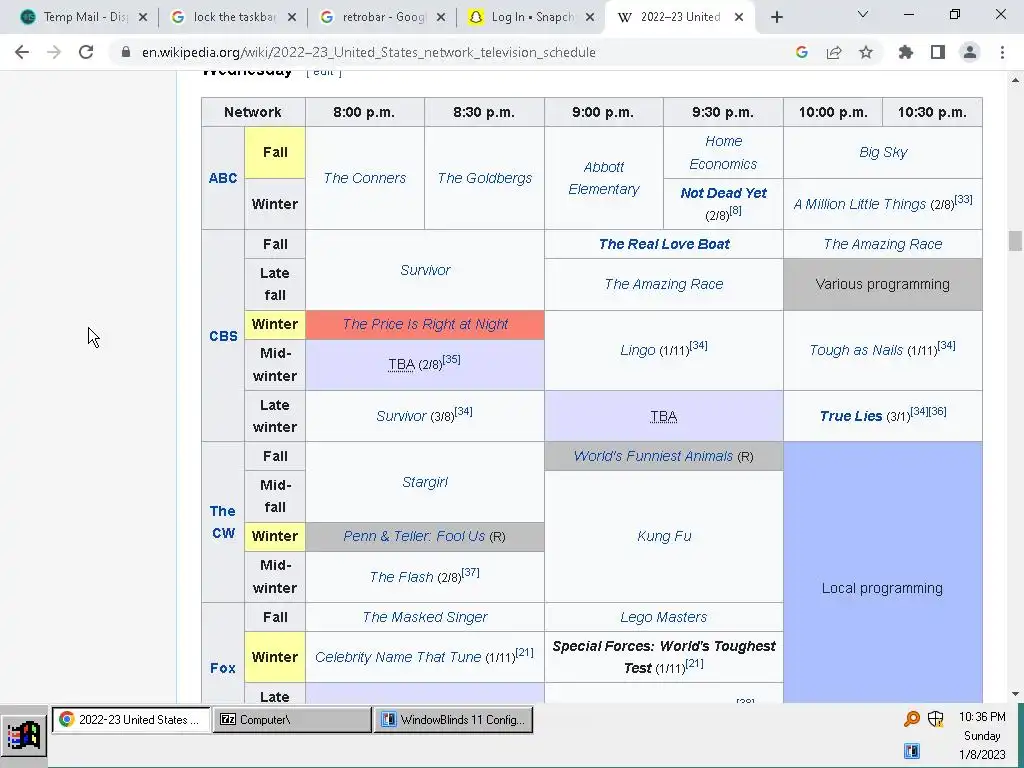Open The Masked Singer link

(x=425, y=617)
